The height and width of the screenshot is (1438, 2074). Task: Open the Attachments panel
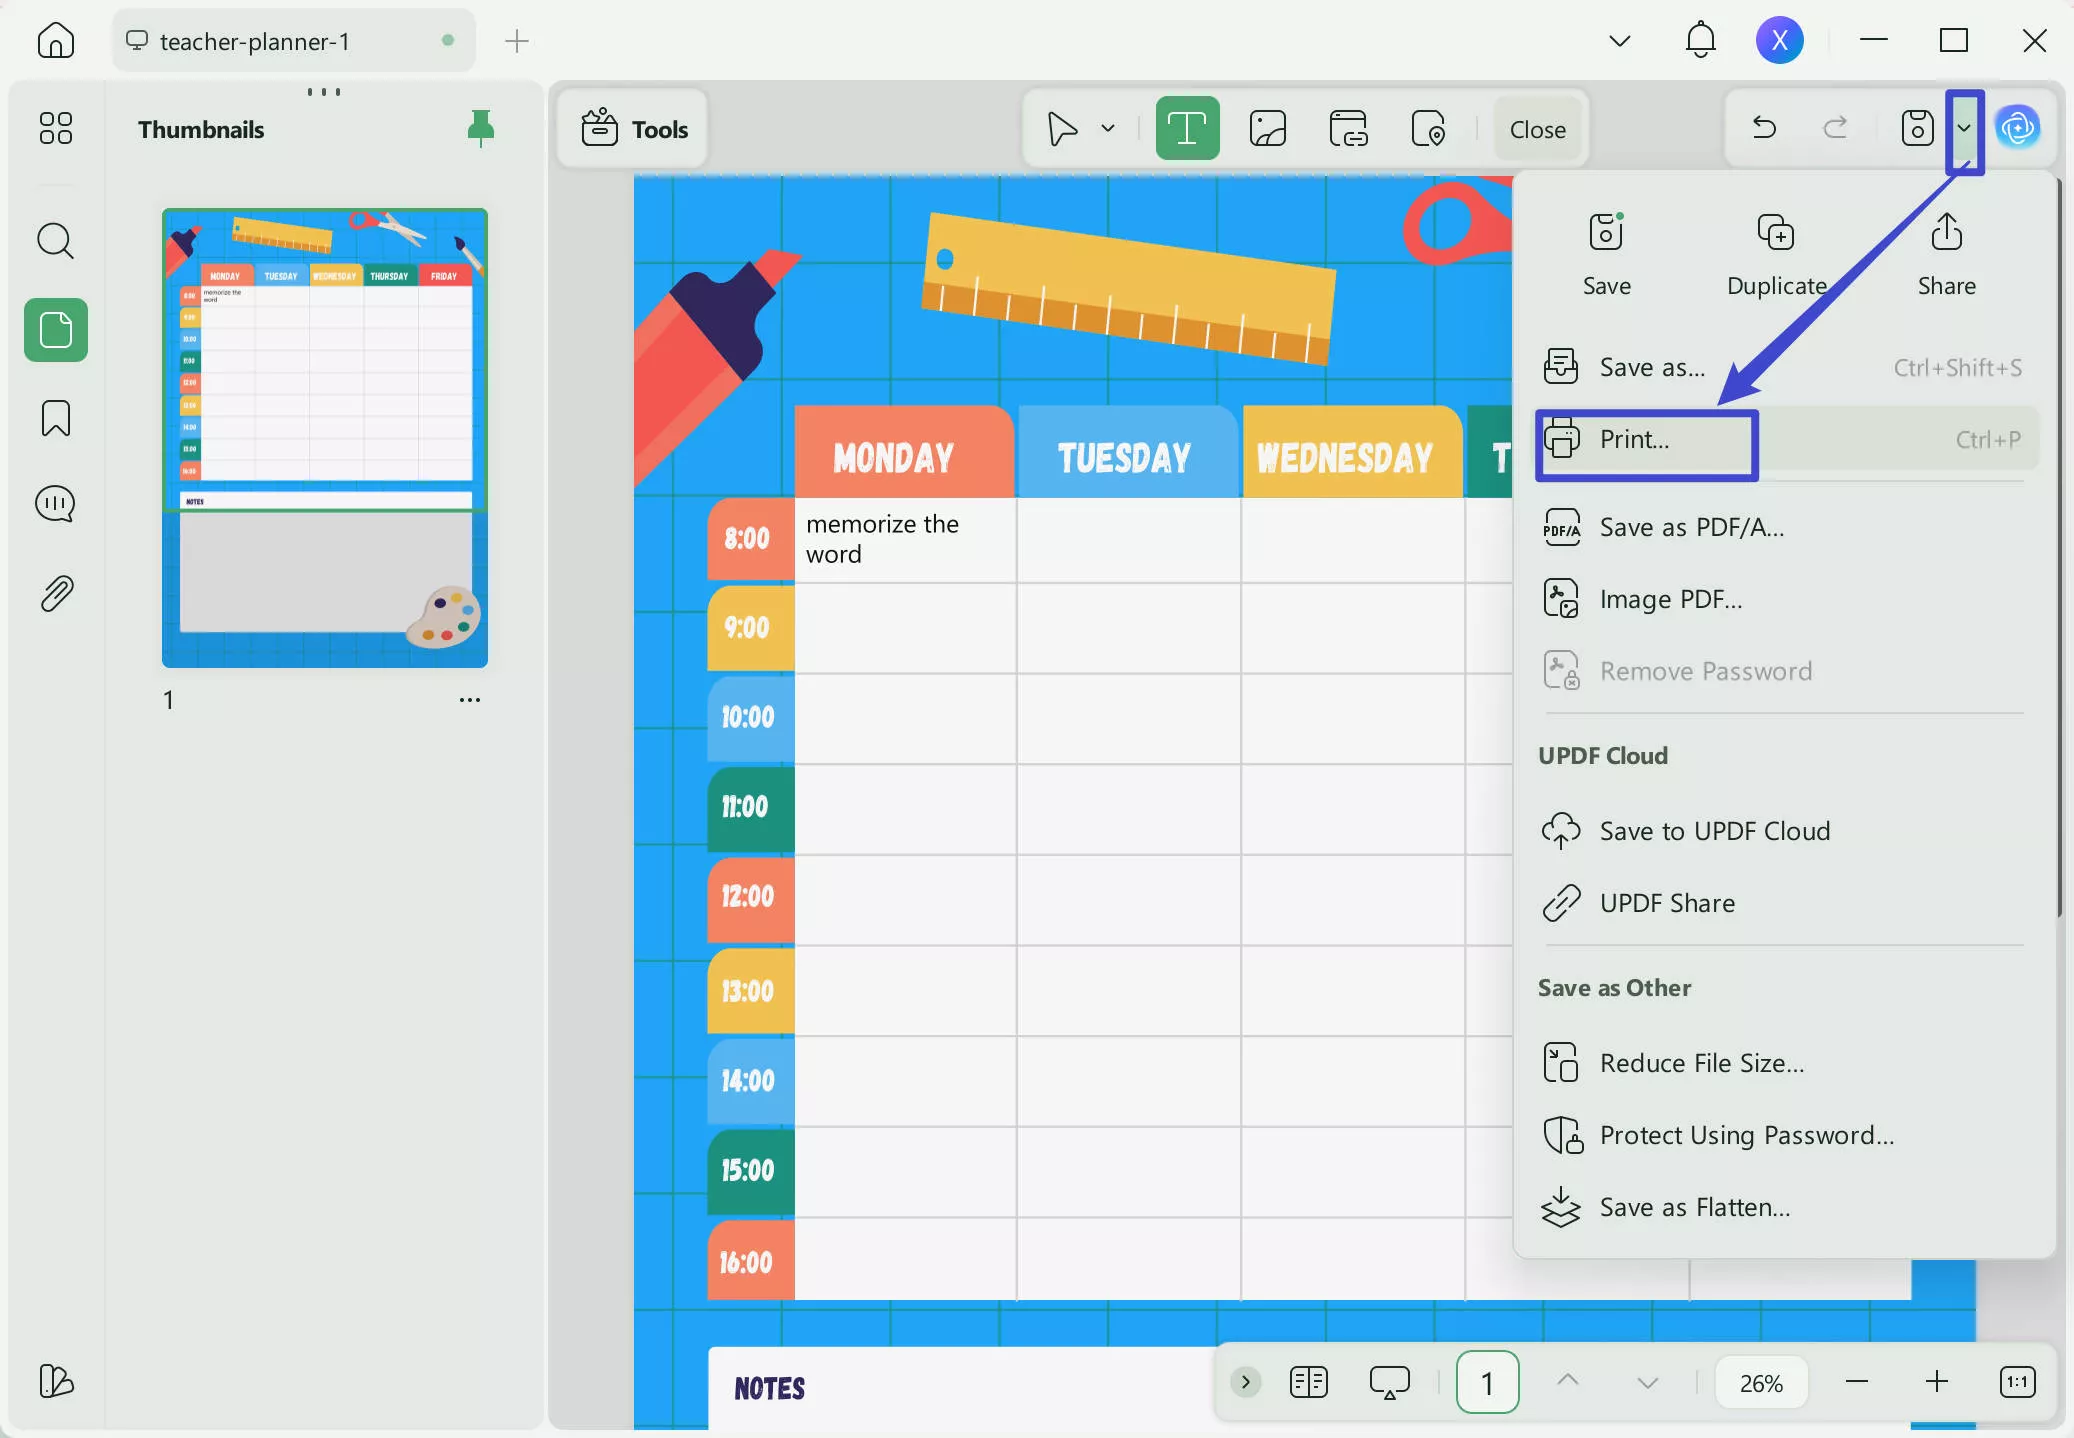[56, 592]
